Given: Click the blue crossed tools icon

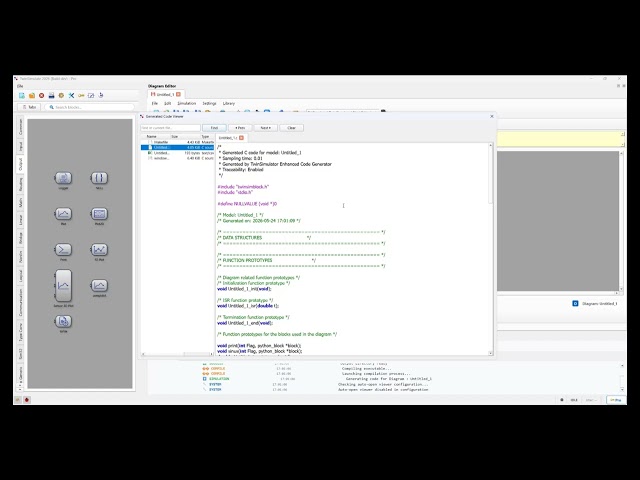Looking at the screenshot, I should (x=71, y=96).
